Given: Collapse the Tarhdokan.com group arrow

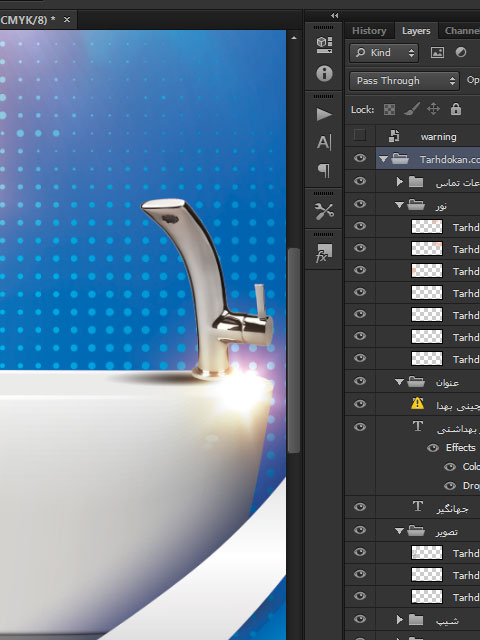Looking at the screenshot, I should (383, 159).
